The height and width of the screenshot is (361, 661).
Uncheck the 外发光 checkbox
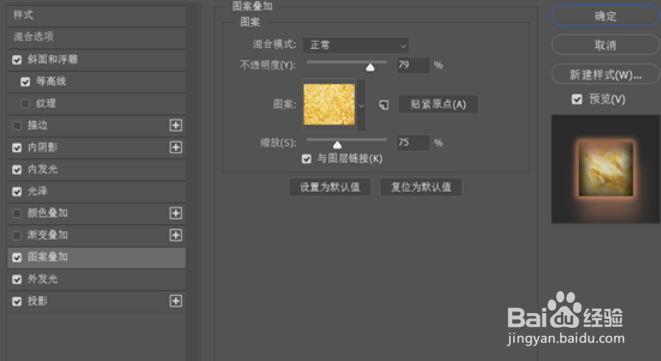(x=17, y=279)
